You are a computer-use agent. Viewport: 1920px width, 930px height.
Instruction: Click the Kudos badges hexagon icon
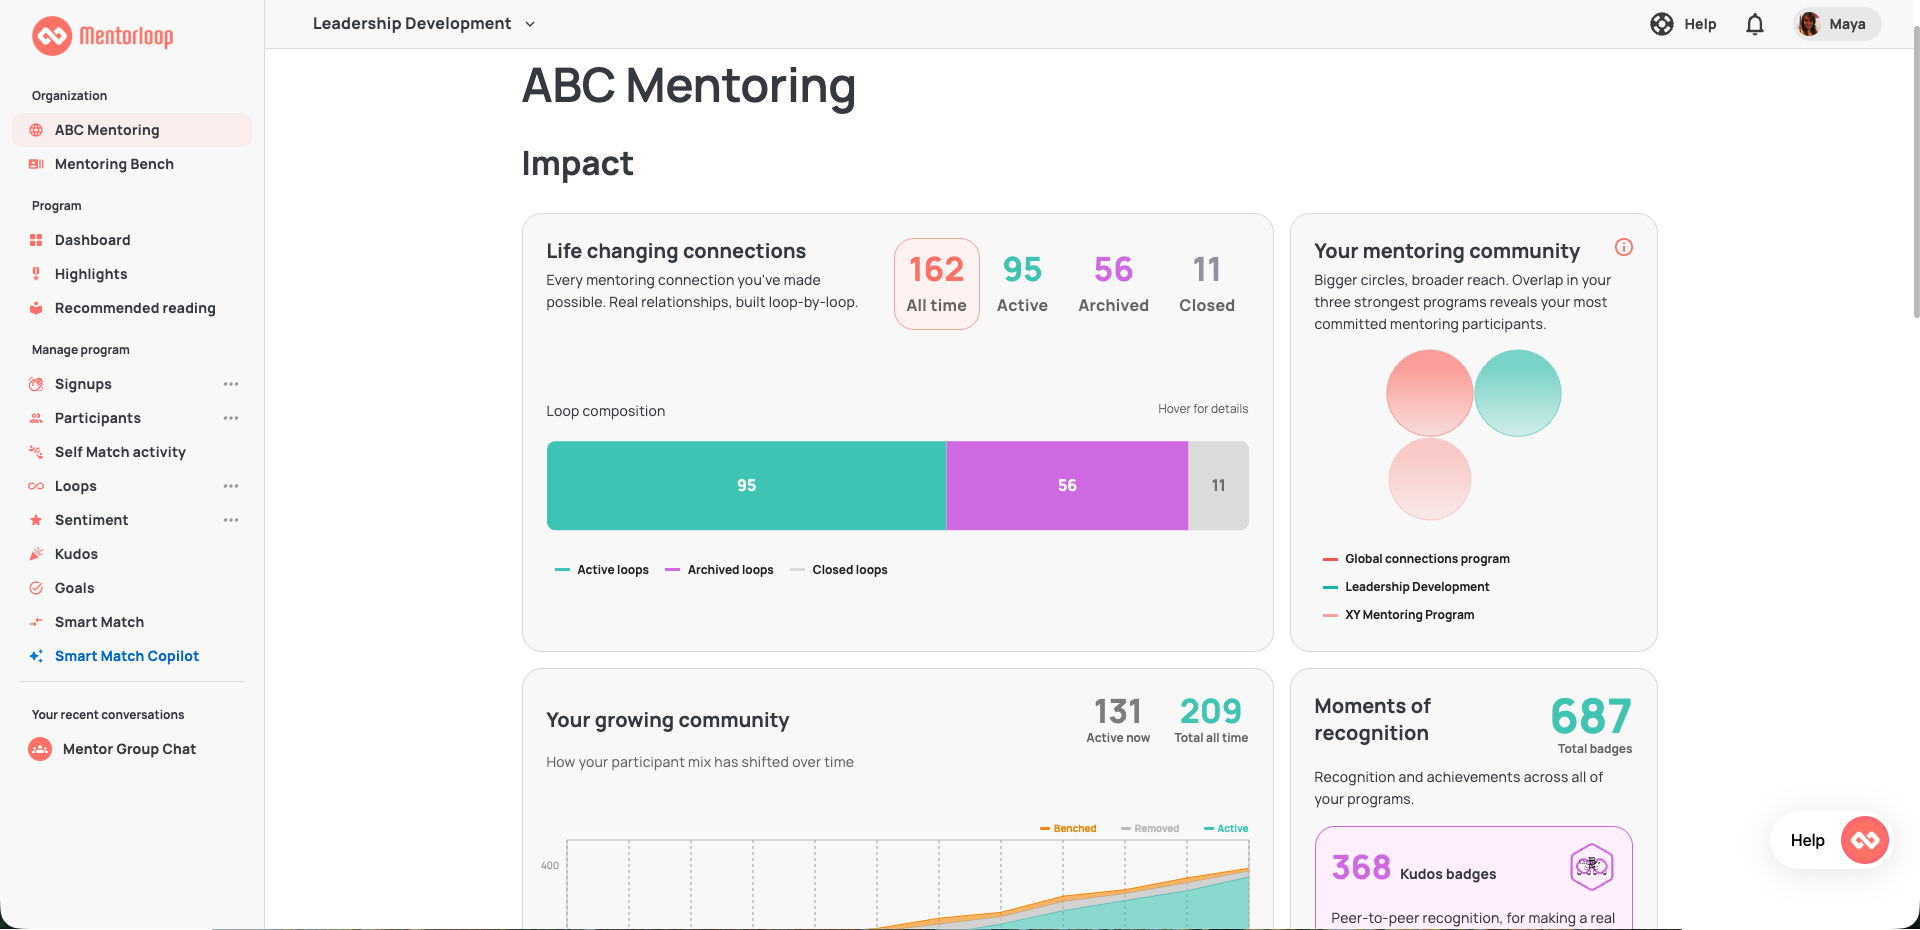1592,867
